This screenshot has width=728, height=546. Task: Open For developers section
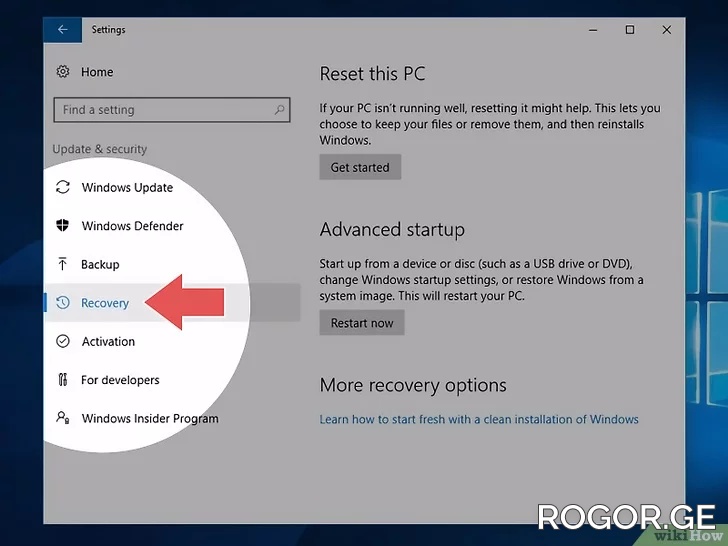(x=120, y=380)
